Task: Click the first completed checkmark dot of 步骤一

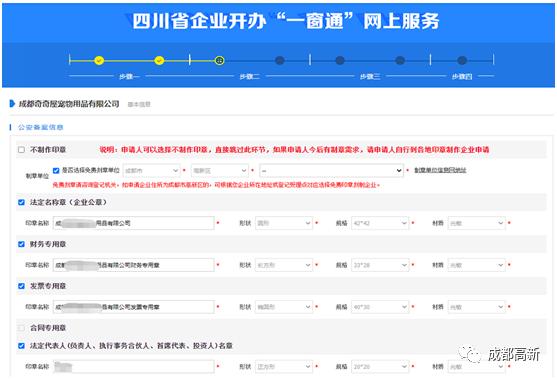Action: [x=99, y=60]
